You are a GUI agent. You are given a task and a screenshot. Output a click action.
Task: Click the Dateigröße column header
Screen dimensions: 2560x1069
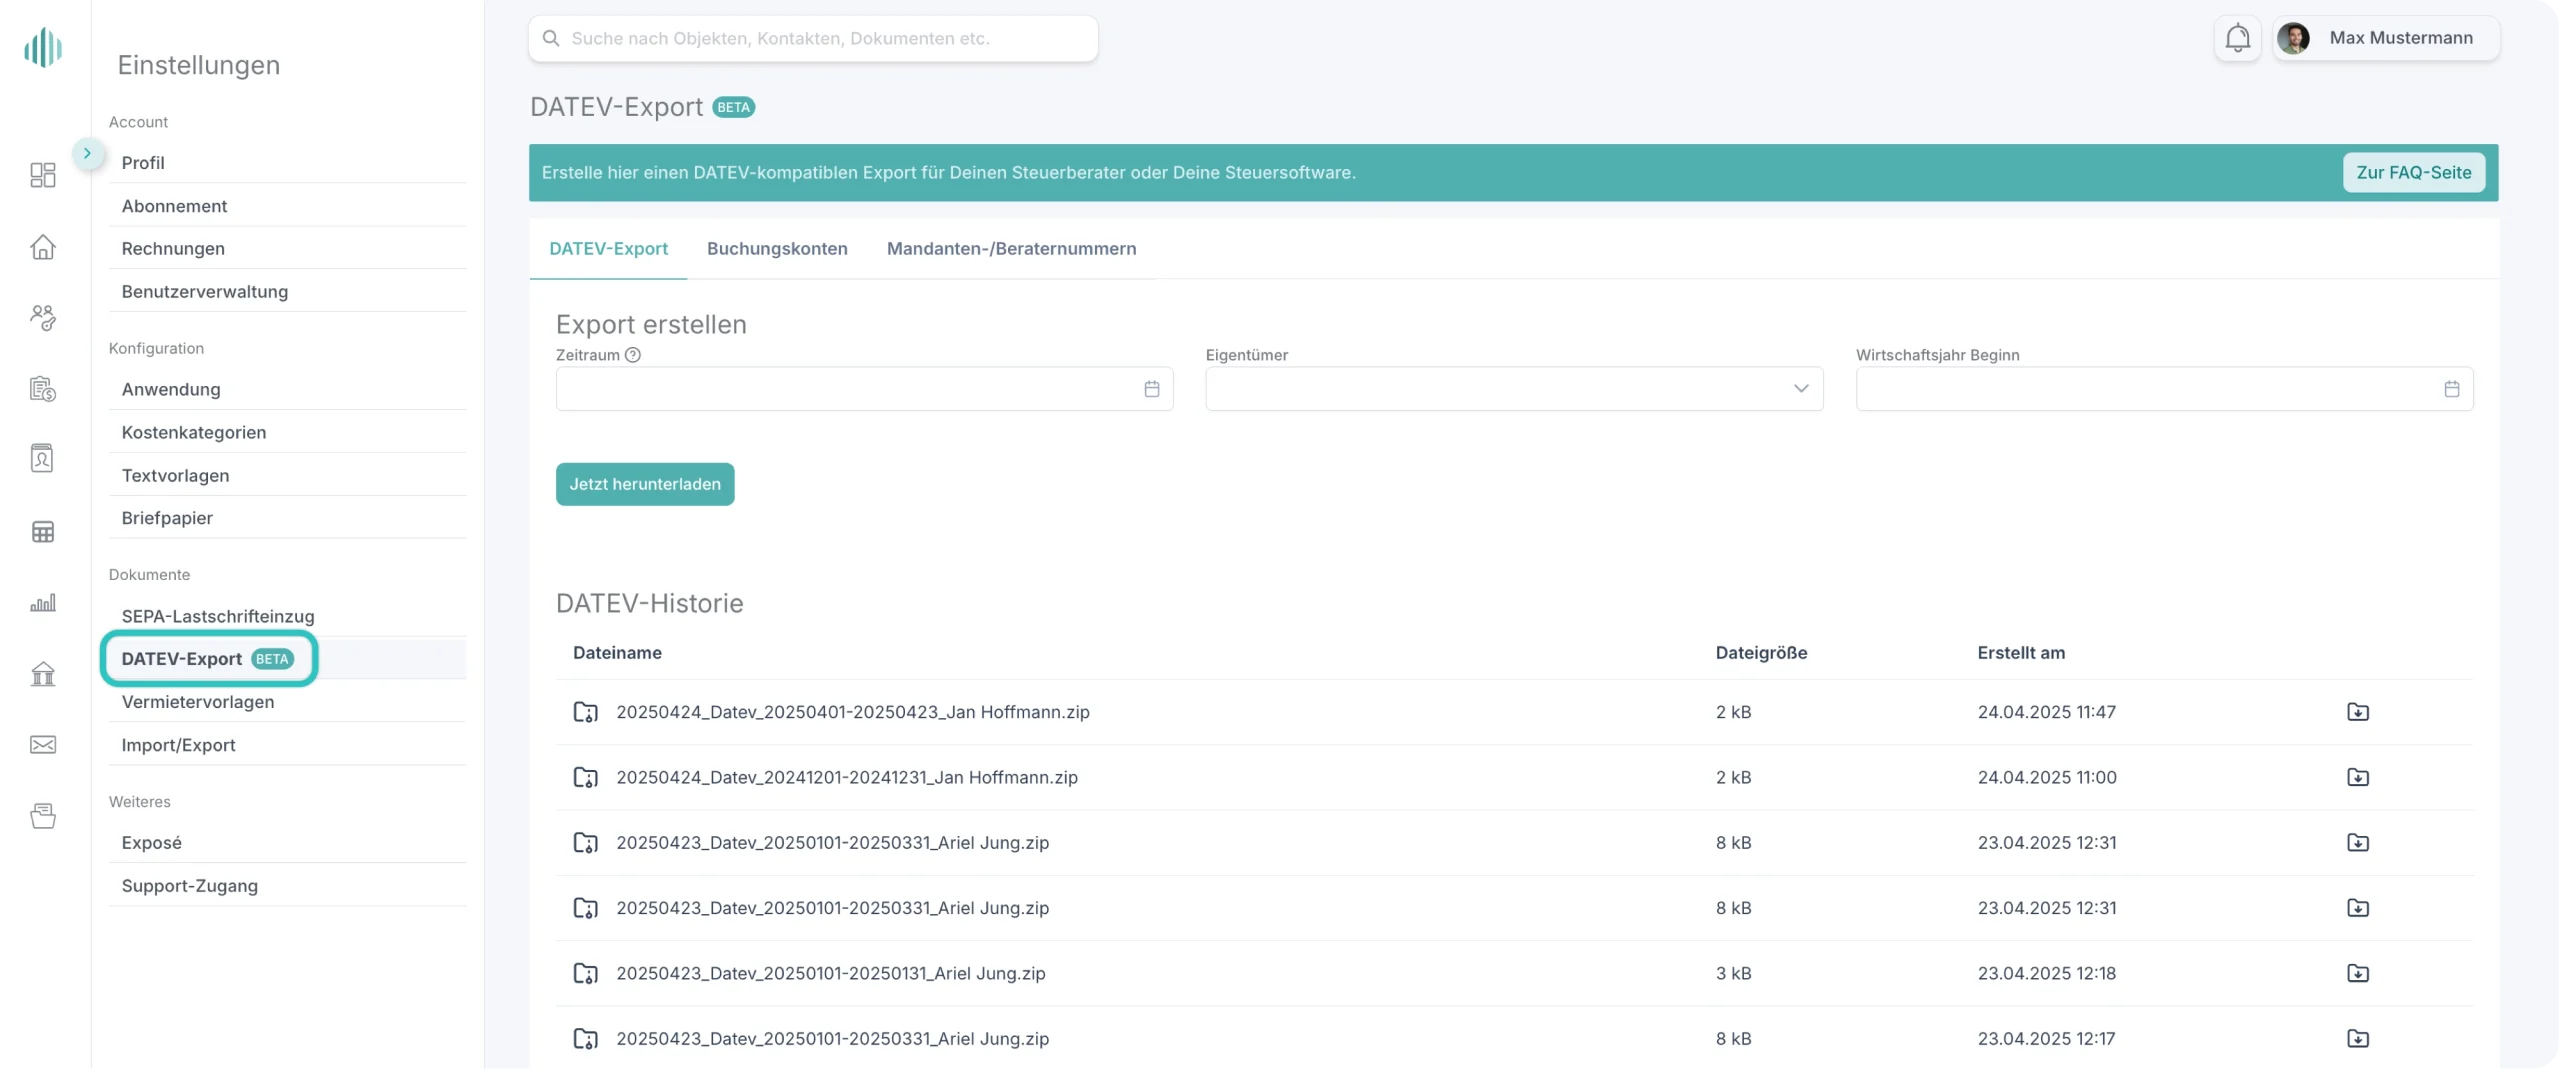tap(1761, 653)
